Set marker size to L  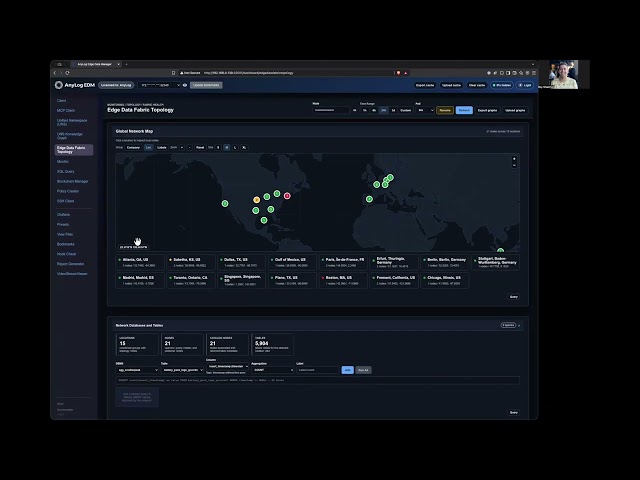tap(235, 147)
